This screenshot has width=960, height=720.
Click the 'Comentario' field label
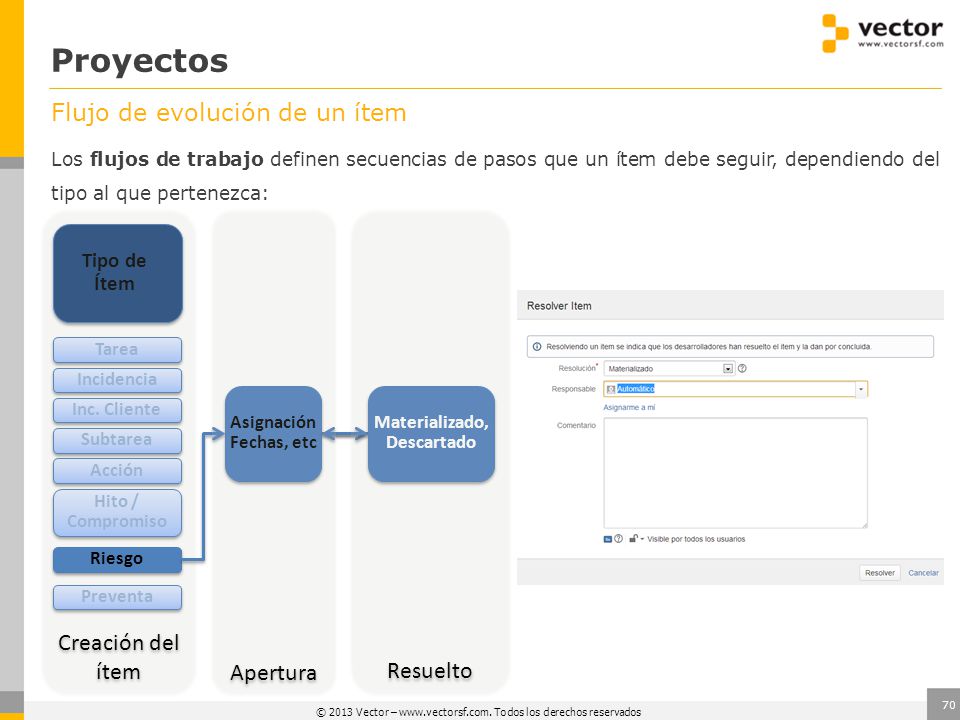pos(576,426)
